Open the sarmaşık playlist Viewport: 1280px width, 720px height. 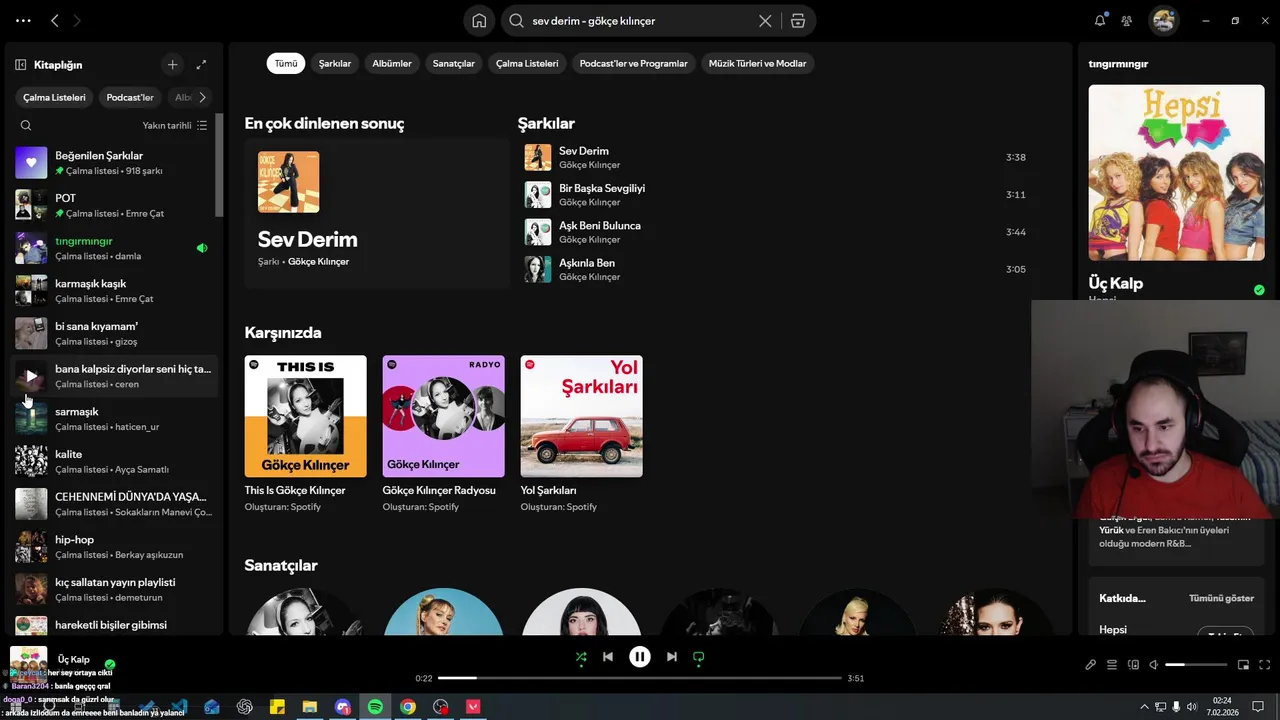point(114,419)
